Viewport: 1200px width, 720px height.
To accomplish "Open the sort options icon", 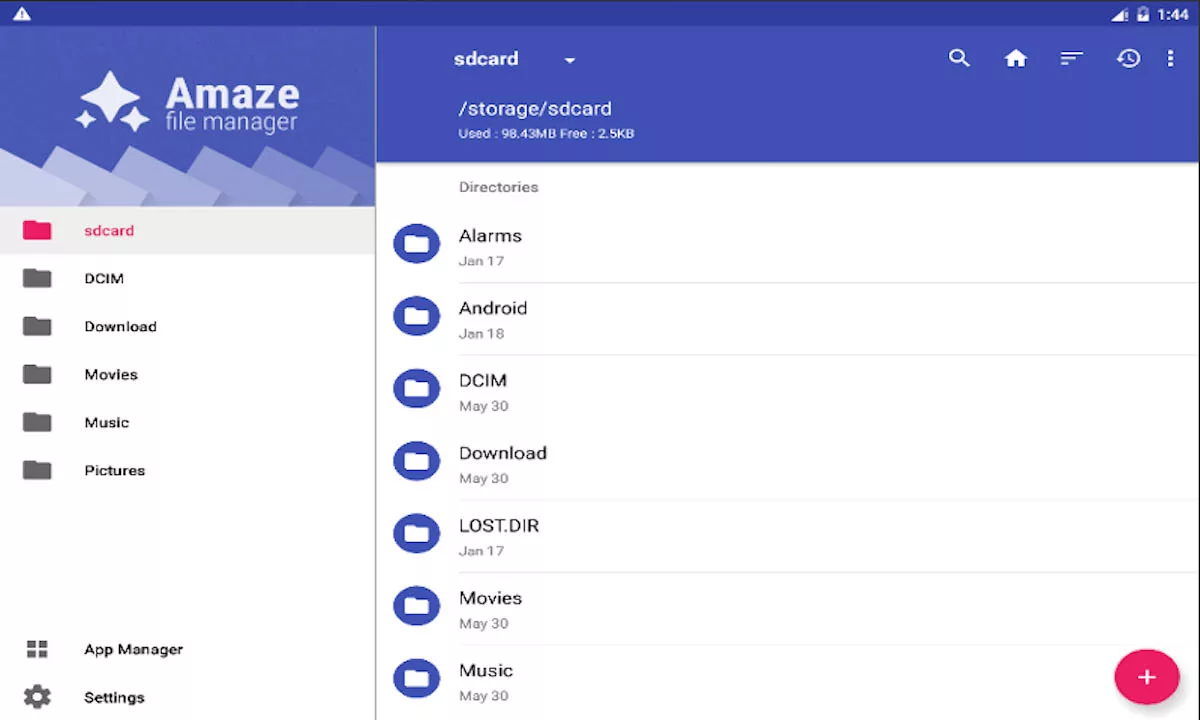I will (1072, 59).
